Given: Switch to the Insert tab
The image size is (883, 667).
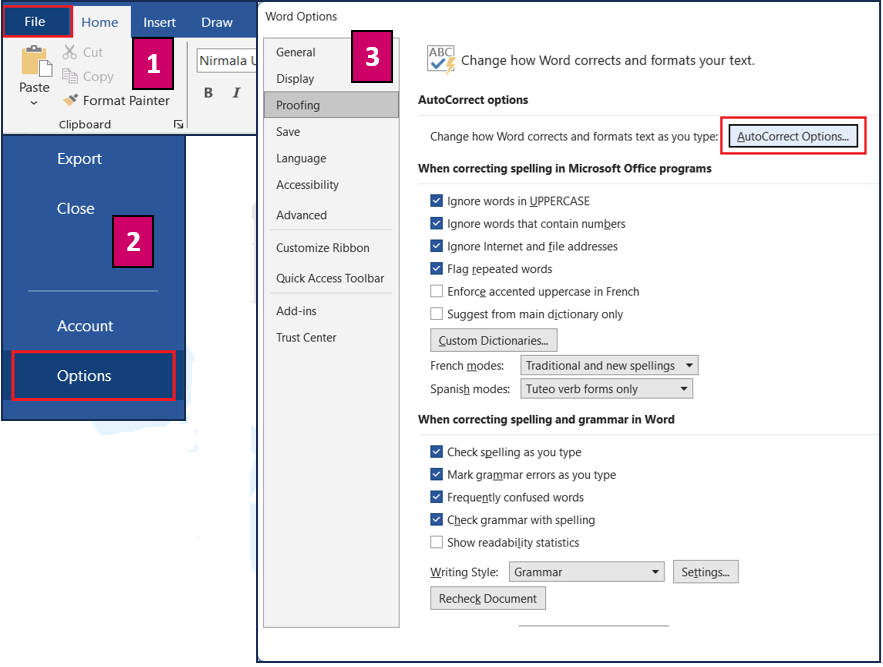Looking at the screenshot, I should click(x=159, y=23).
